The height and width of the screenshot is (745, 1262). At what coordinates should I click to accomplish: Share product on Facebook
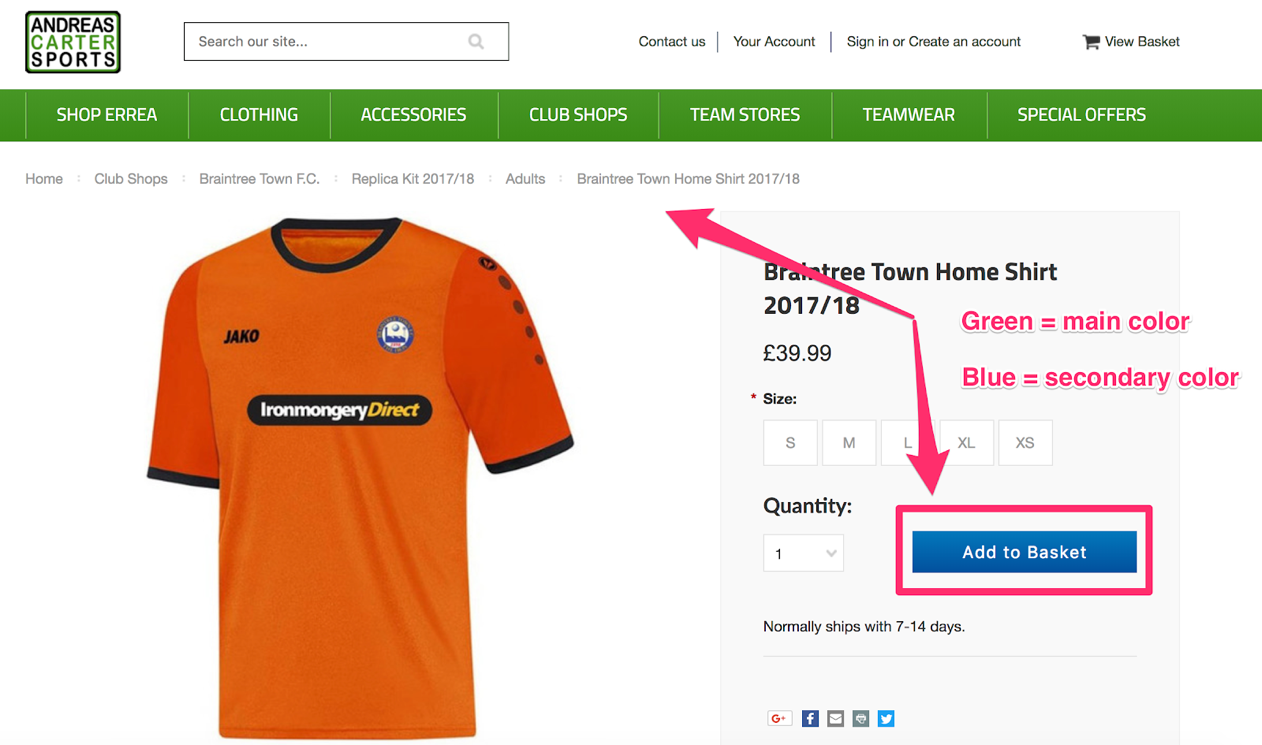(810, 718)
